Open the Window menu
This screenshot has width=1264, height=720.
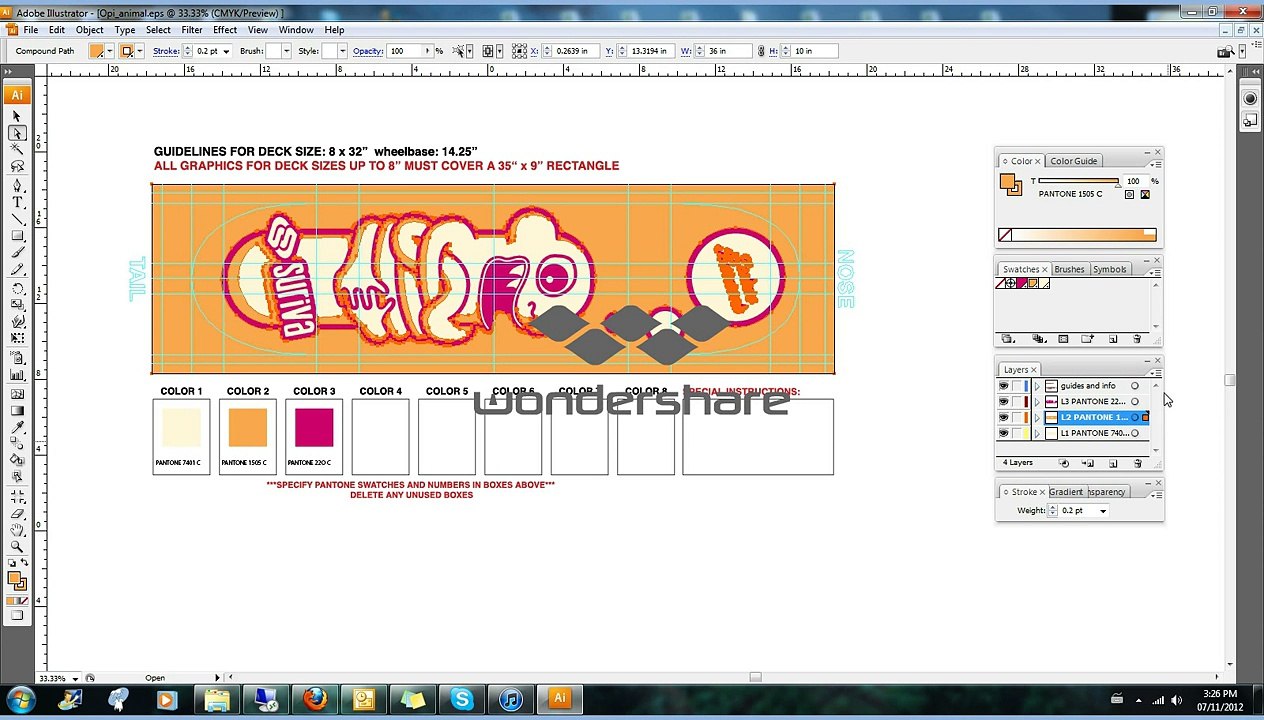coord(296,30)
